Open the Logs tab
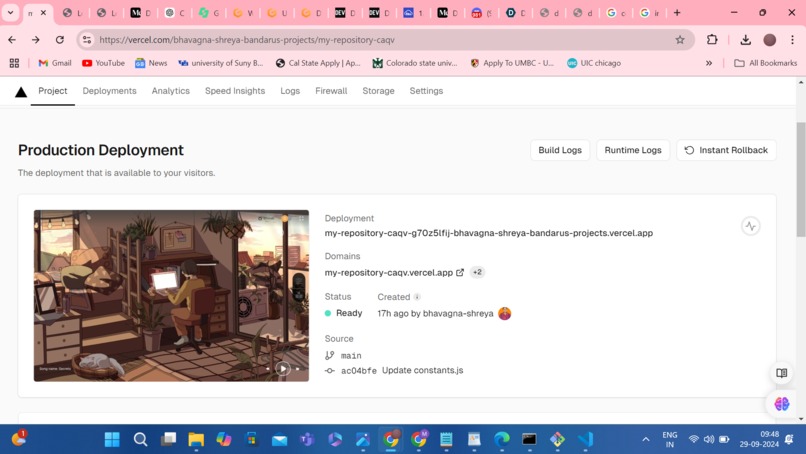806x454 pixels. tap(290, 91)
